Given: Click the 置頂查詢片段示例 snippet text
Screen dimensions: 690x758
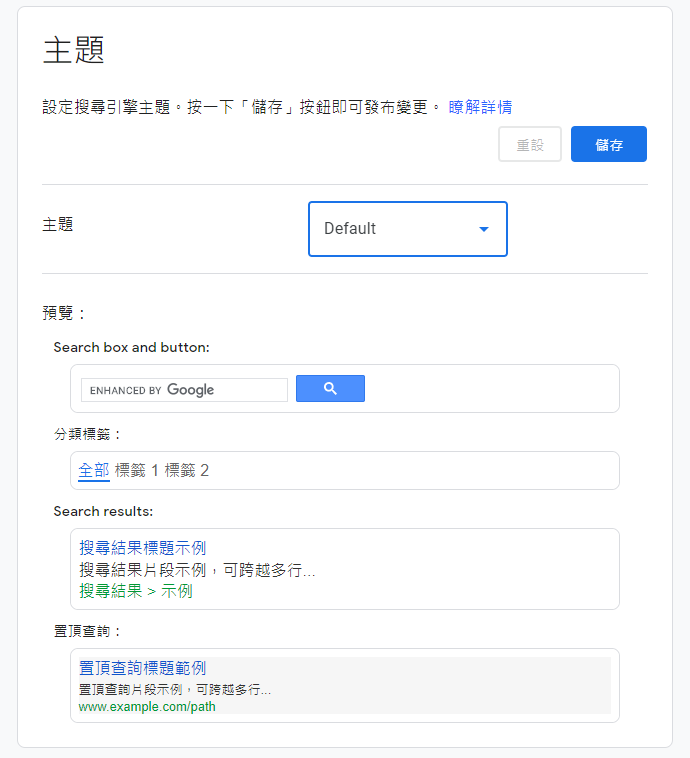Looking at the screenshot, I should coord(175,689).
